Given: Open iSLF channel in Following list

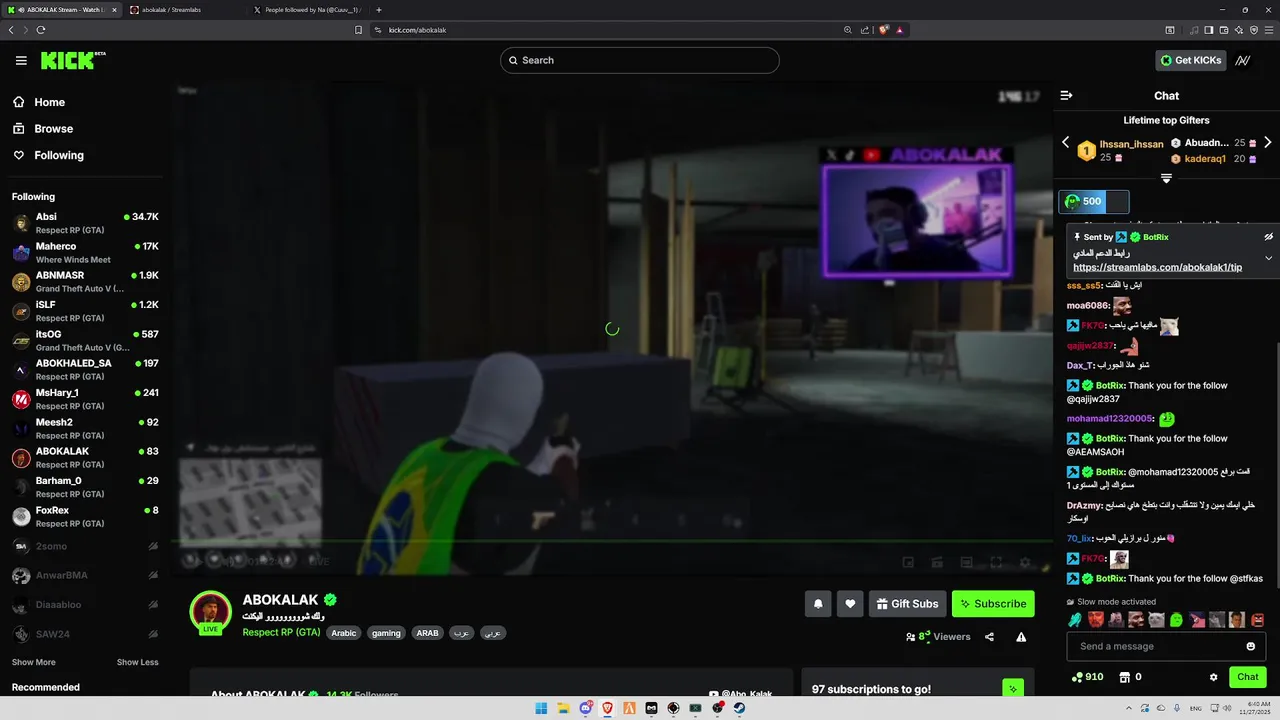Looking at the screenshot, I should (86, 311).
